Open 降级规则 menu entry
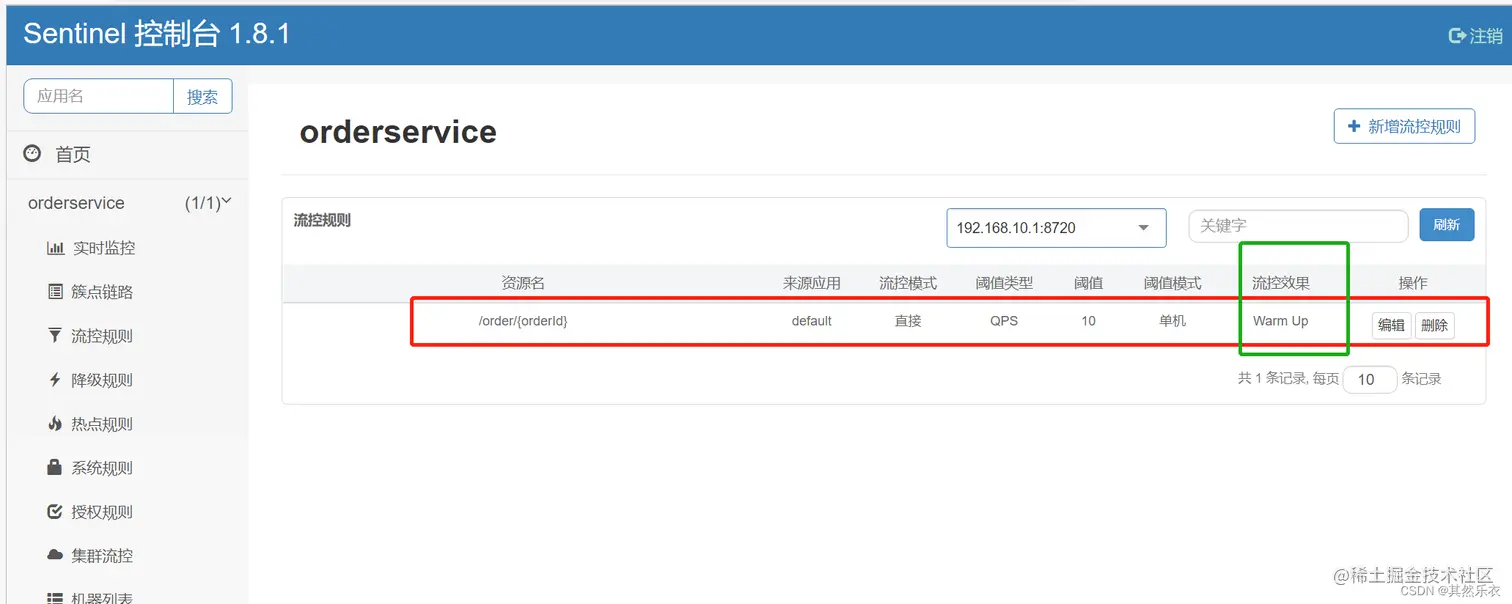Screen dimensions: 1512x604 click(102, 380)
